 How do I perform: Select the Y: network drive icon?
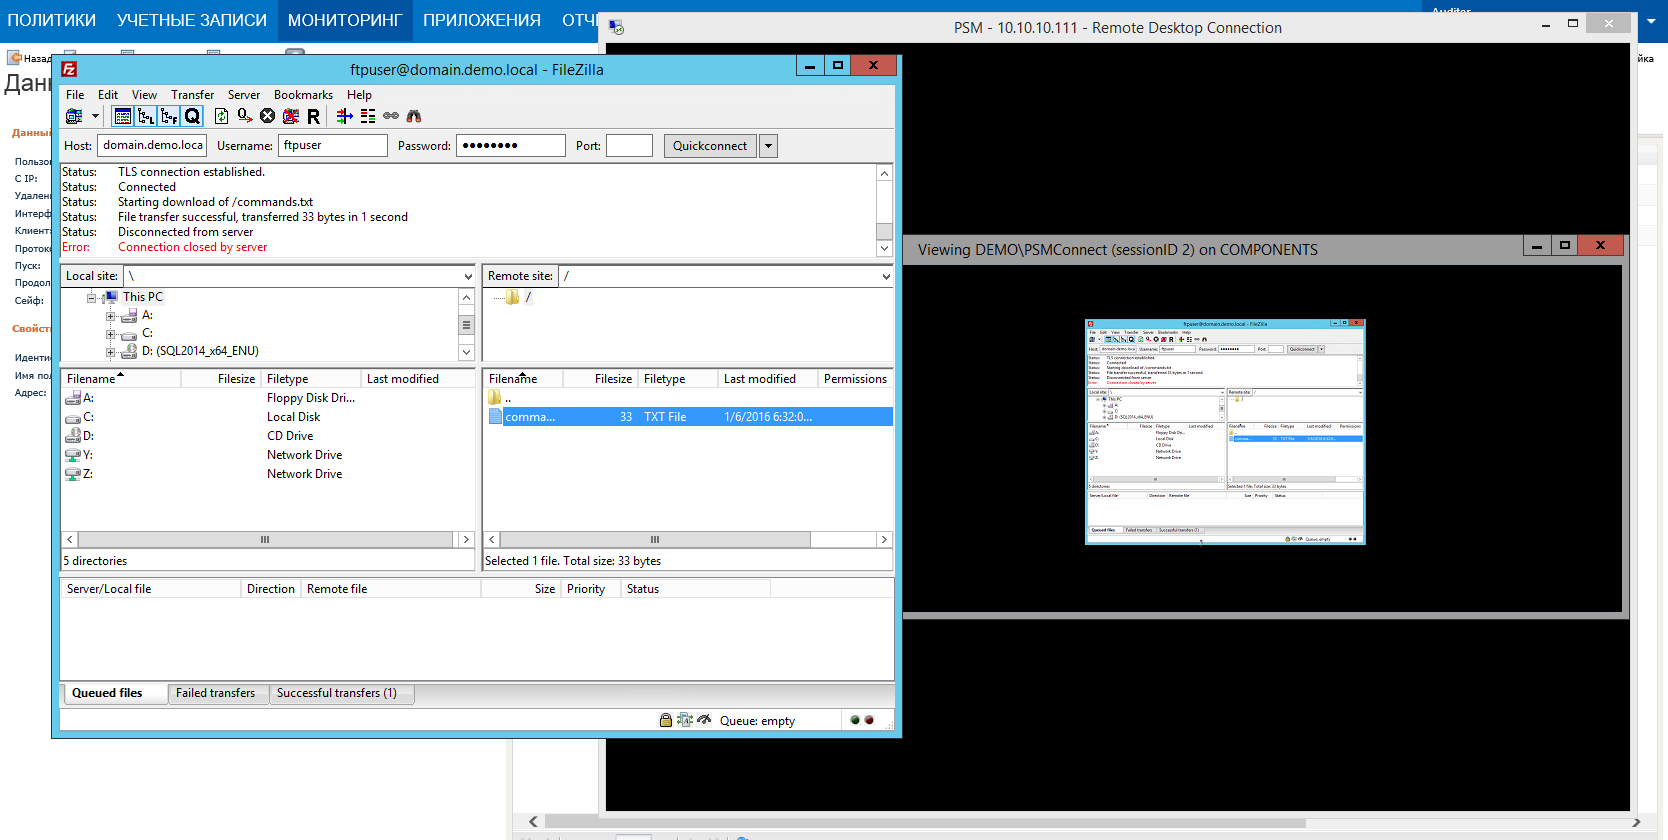(73, 455)
